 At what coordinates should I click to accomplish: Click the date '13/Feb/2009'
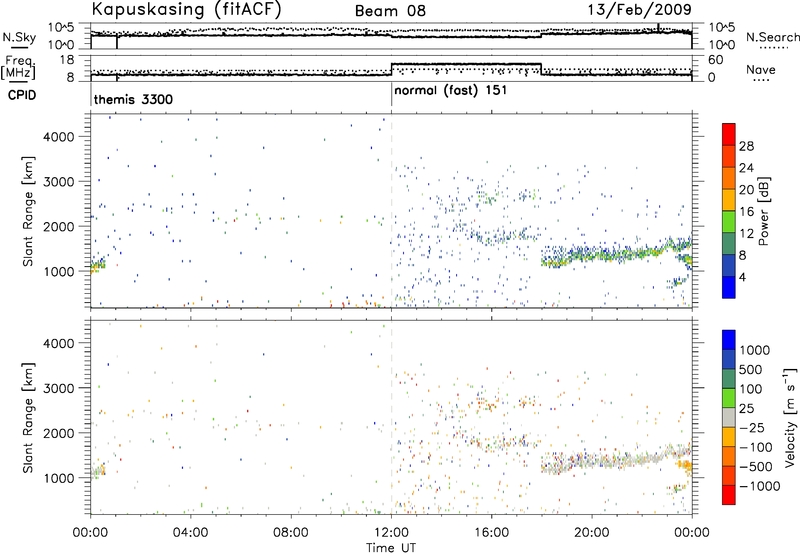[x=640, y=10]
